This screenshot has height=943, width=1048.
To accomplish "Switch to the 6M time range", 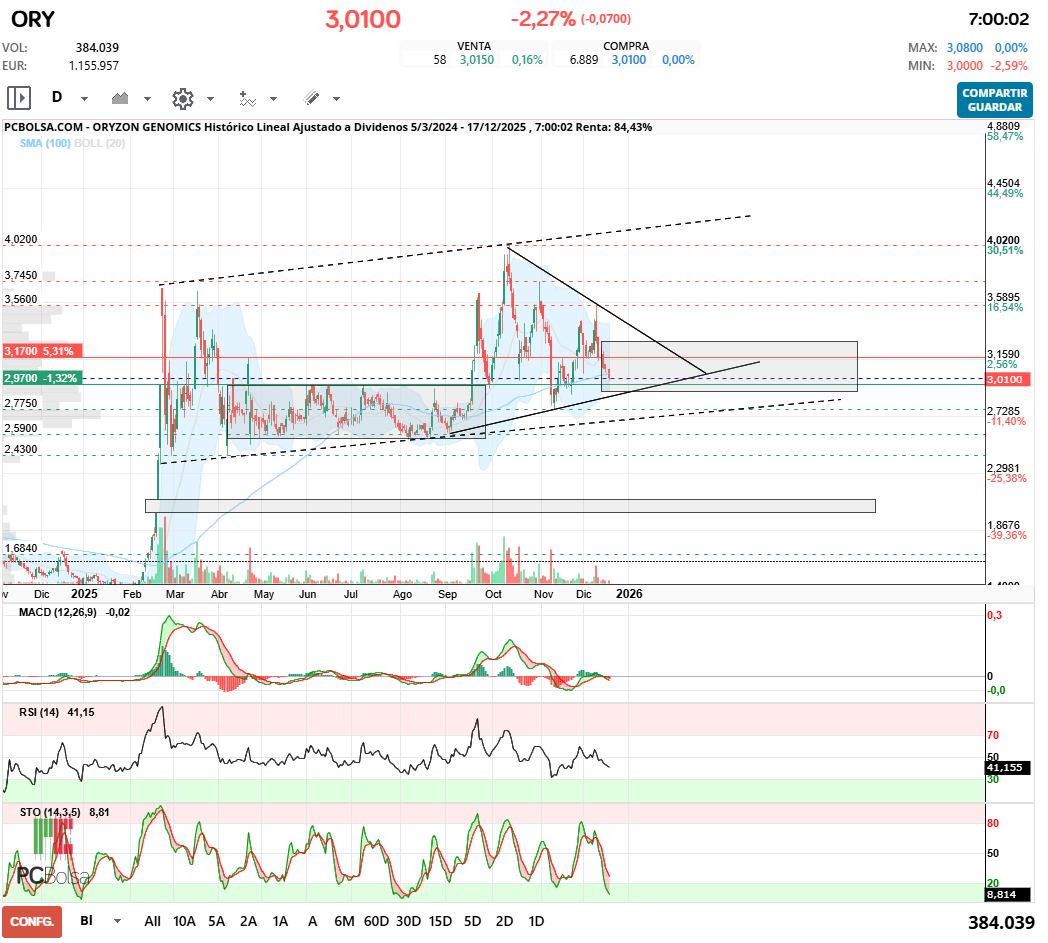I will click(x=345, y=921).
